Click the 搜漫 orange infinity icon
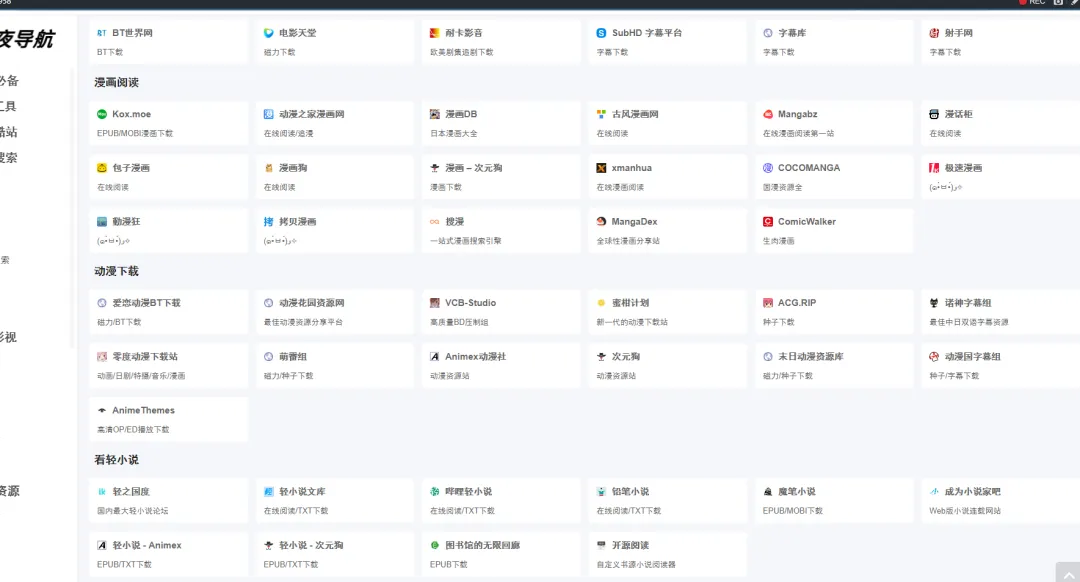Viewport: 1080px width, 582px height. click(435, 222)
